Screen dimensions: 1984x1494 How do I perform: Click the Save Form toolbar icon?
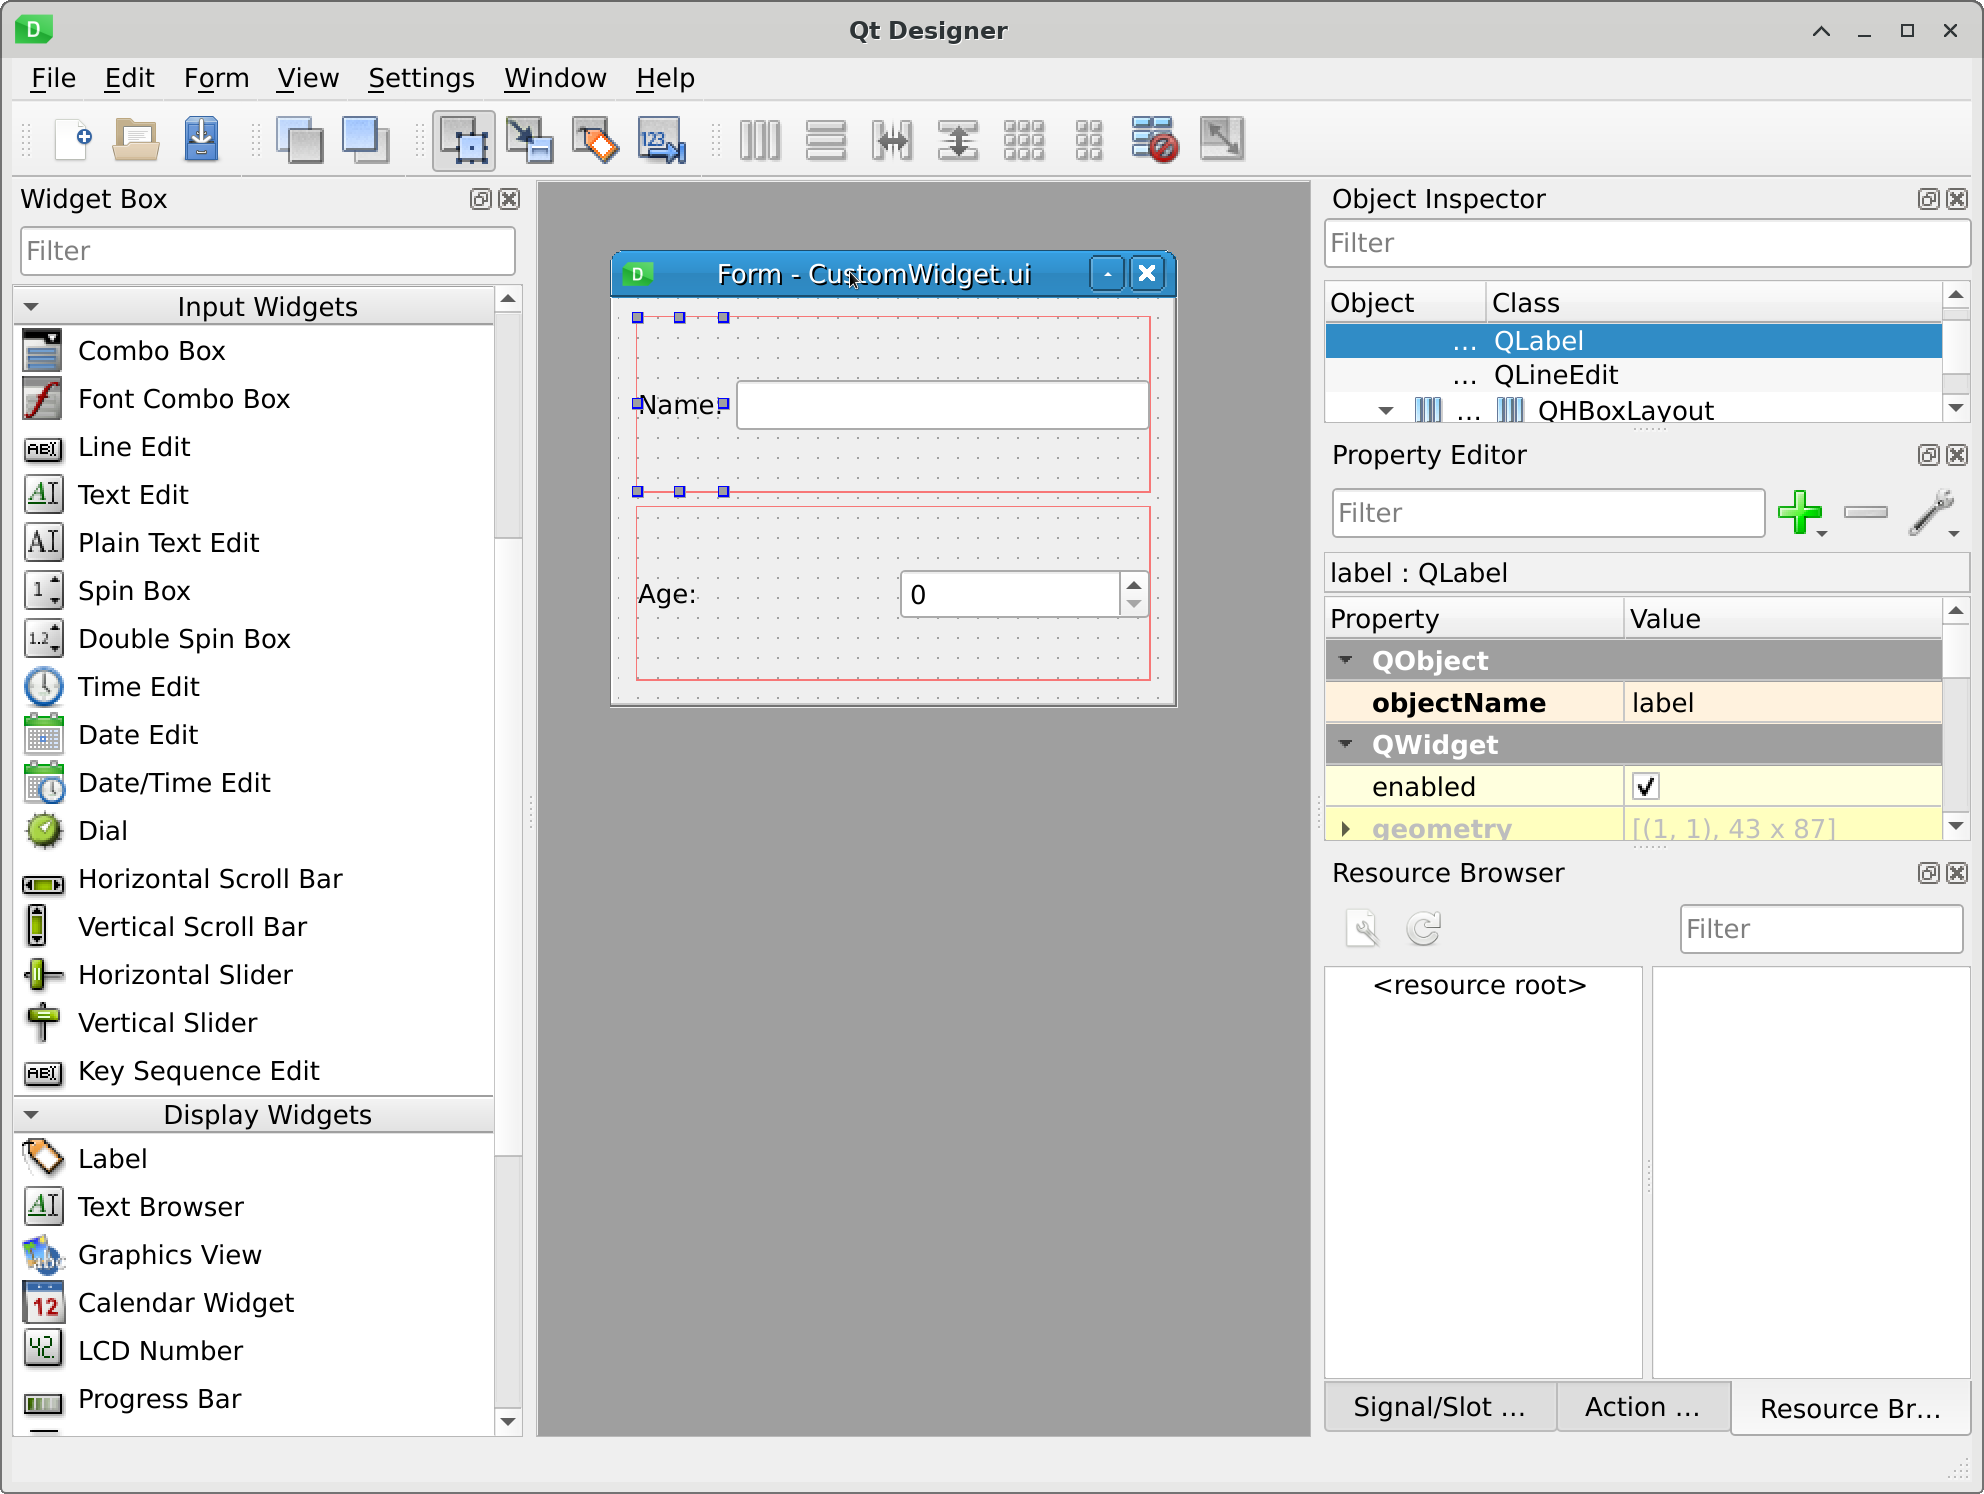tap(201, 140)
